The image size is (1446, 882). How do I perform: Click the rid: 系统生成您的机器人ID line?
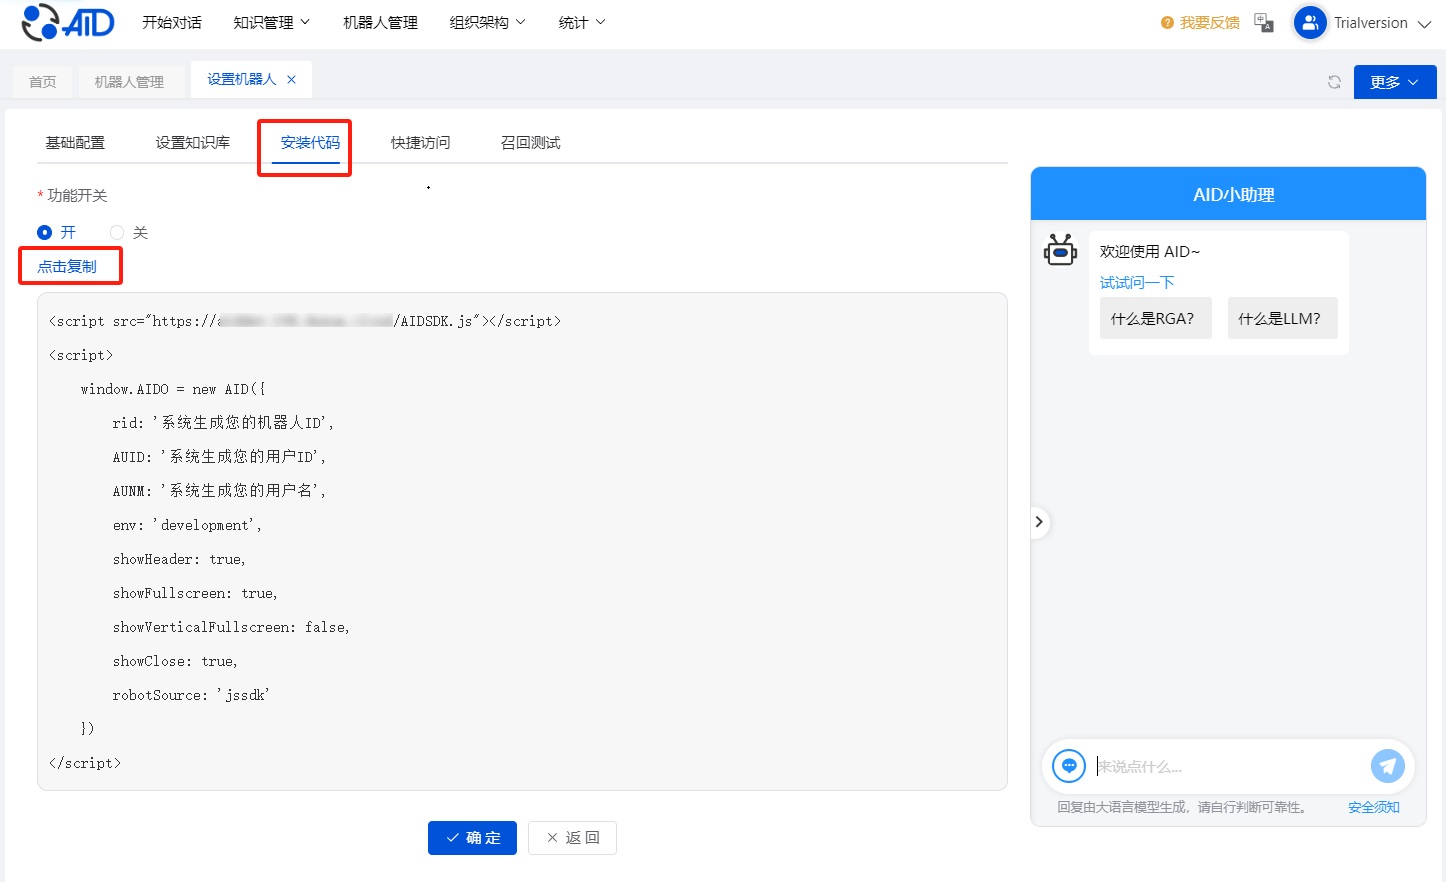click(x=223, y=423)
